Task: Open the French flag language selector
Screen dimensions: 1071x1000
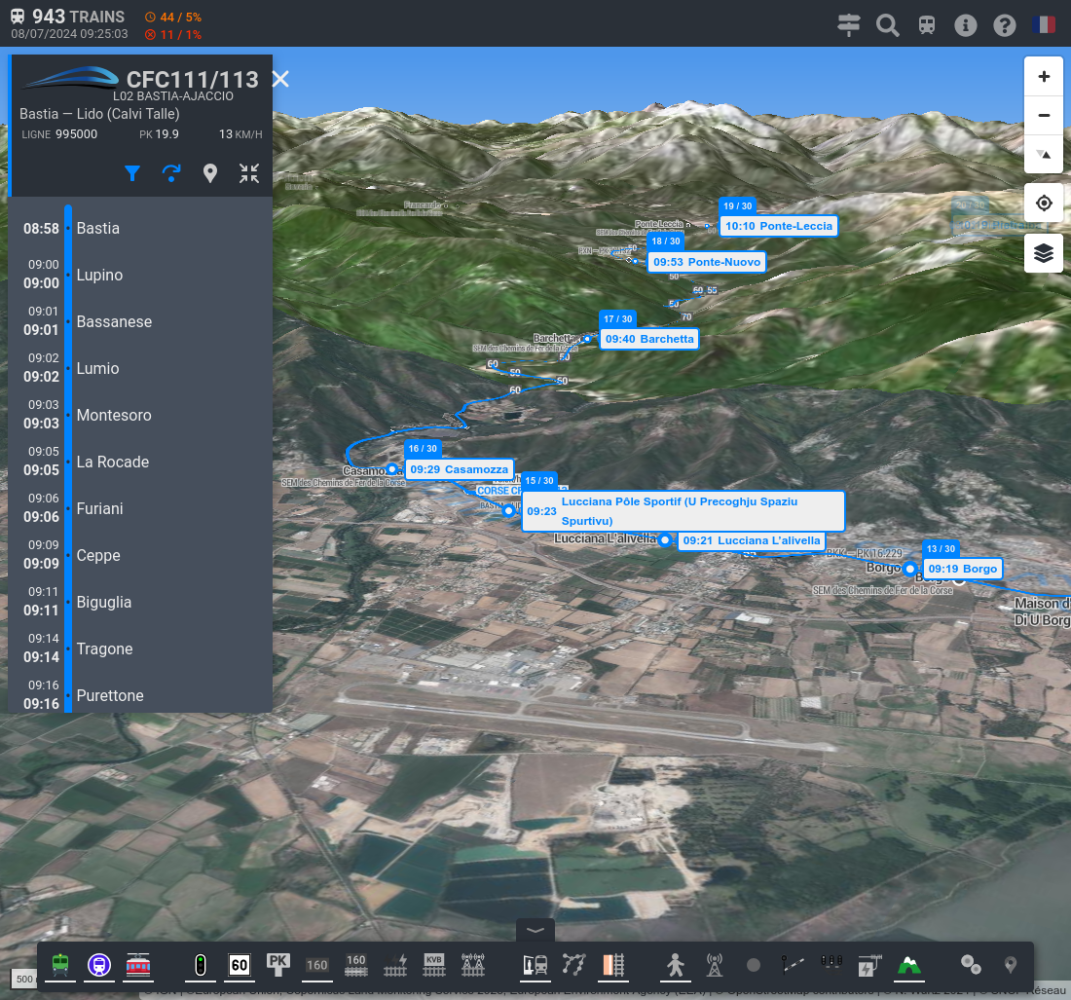Action: pyautogui.click(x=1044, y=25)
